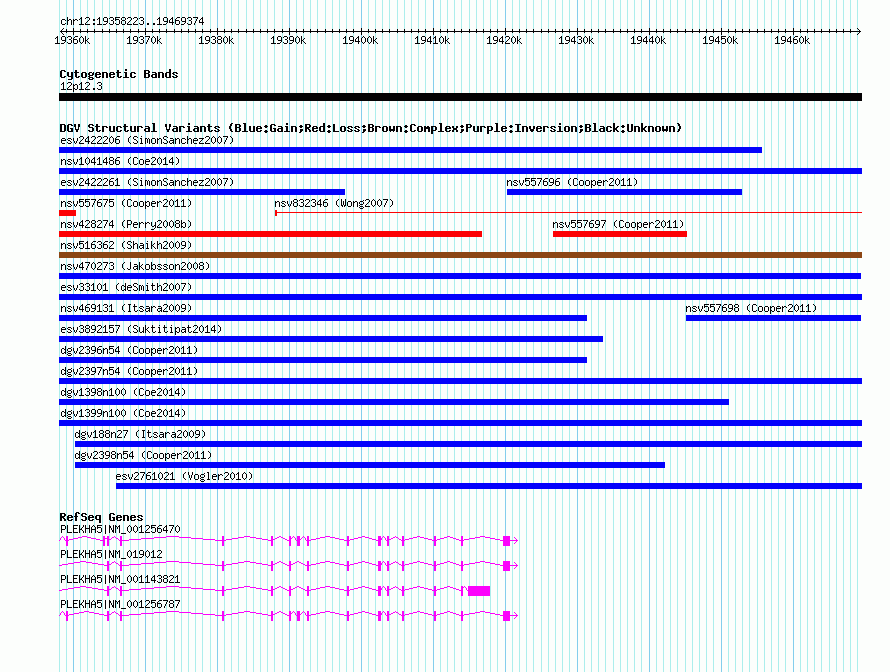Open the dgv2398n54 (Cooper2011) variant label

coord(143,455)
